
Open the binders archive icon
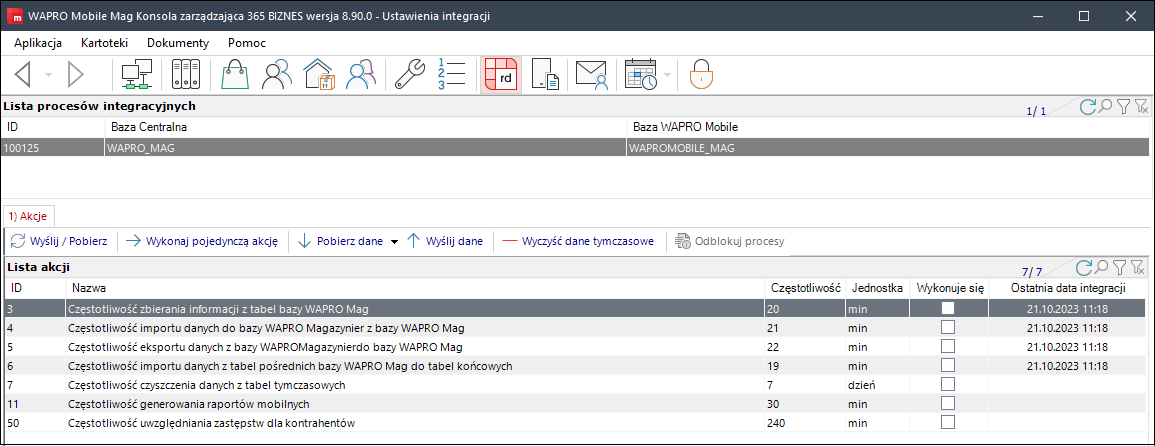tap(185, 74)
